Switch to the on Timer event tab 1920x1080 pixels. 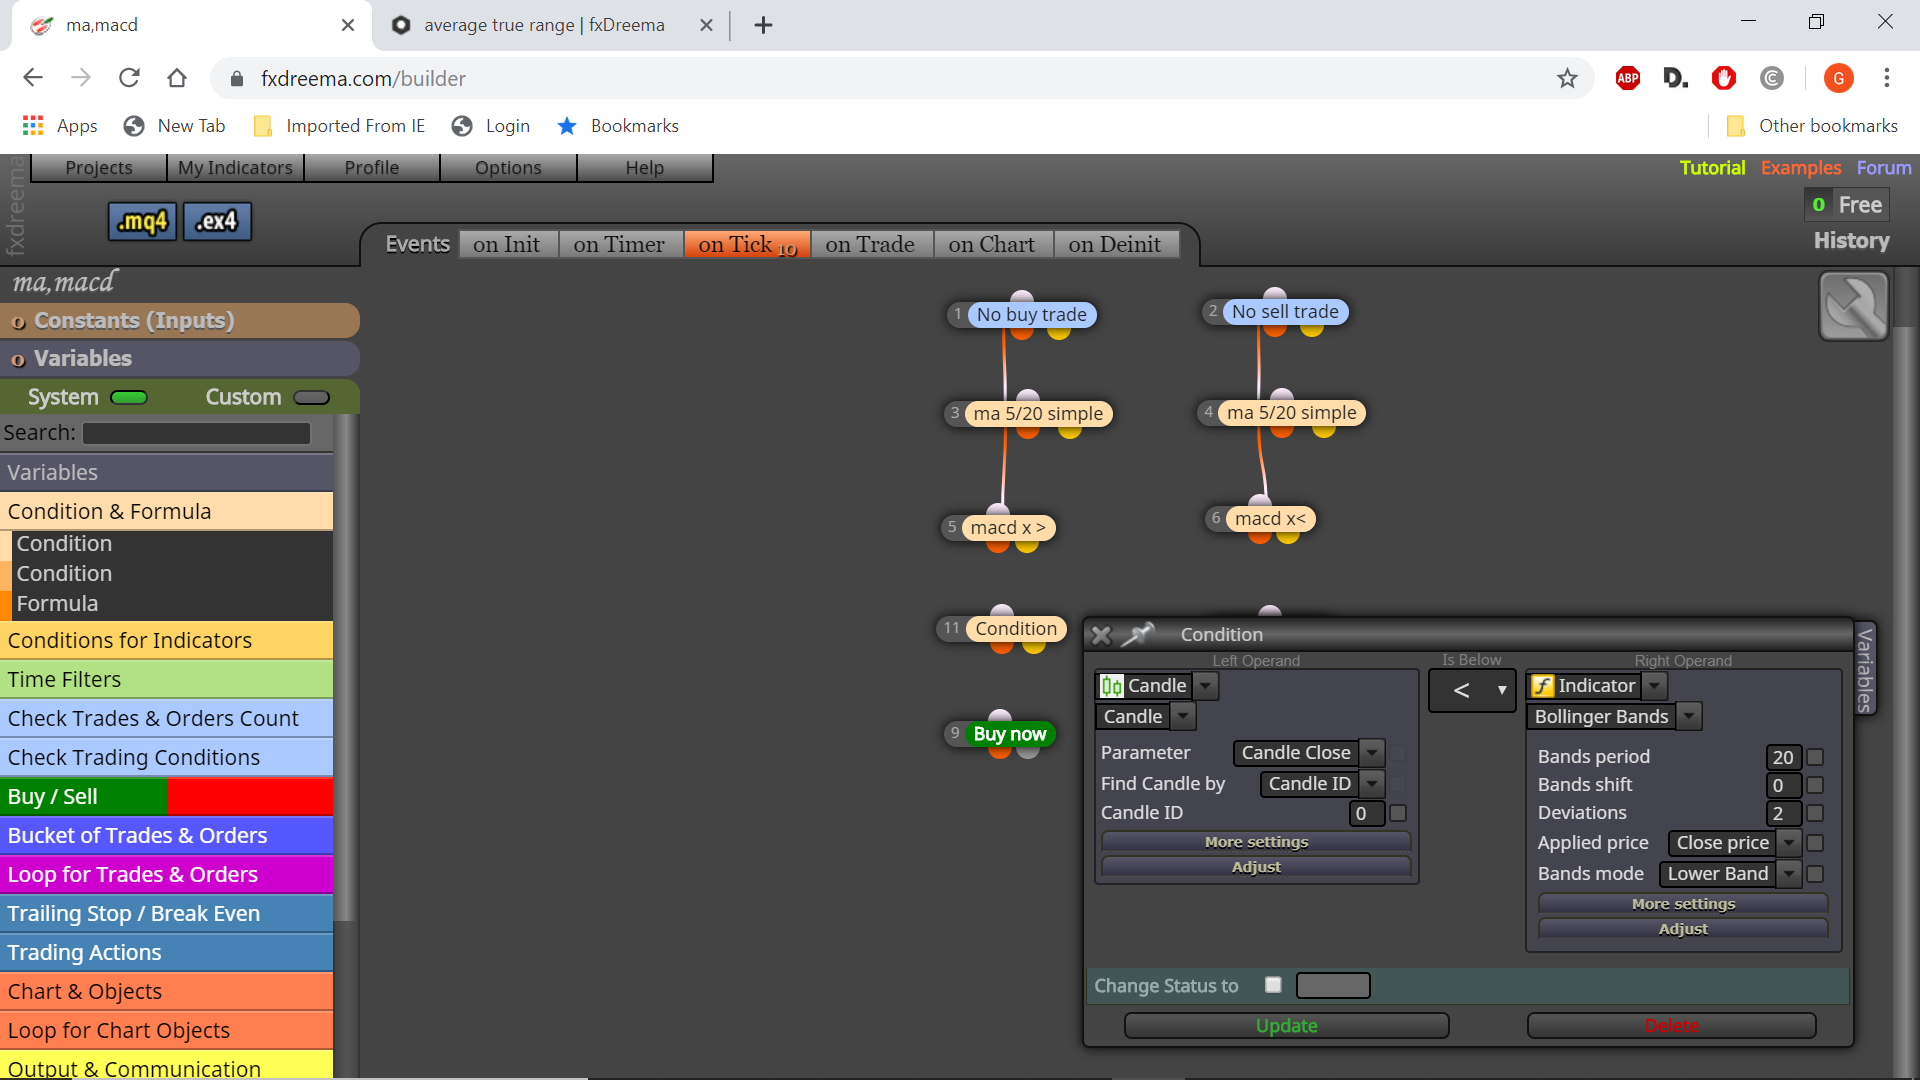(619, 245)
